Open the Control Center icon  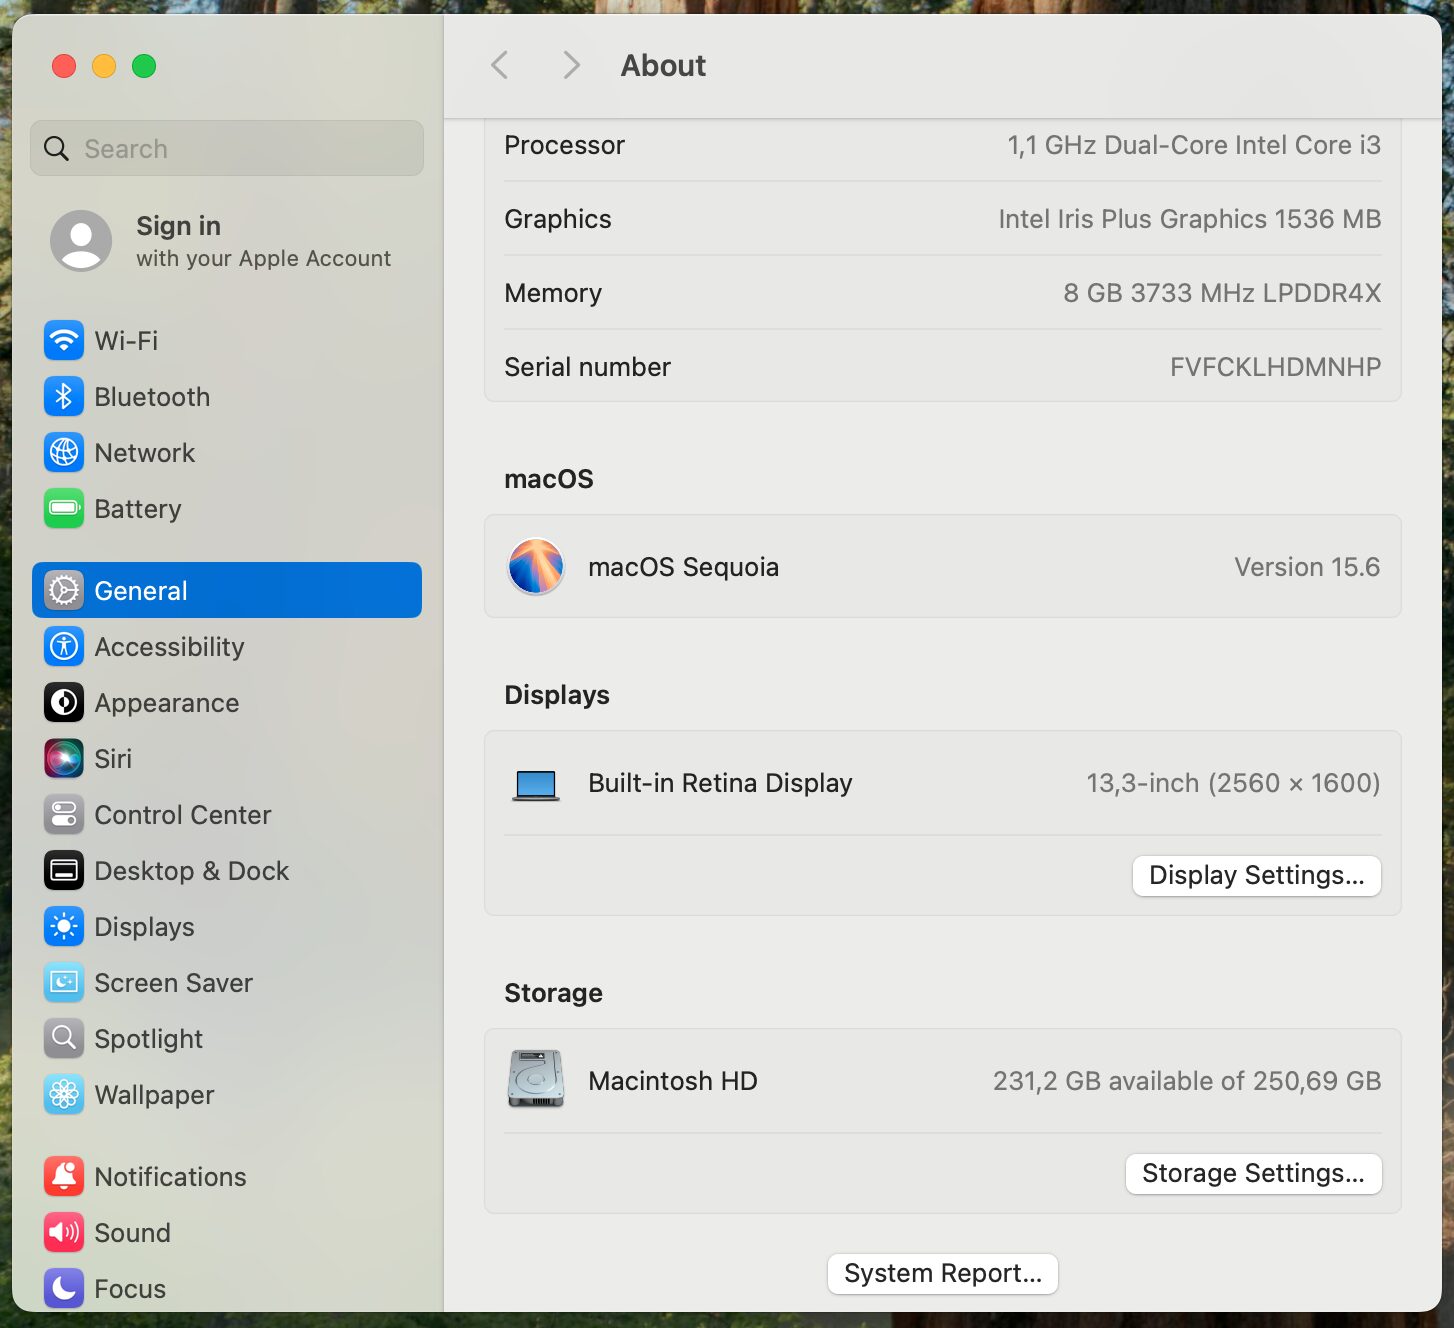[64, 815]
